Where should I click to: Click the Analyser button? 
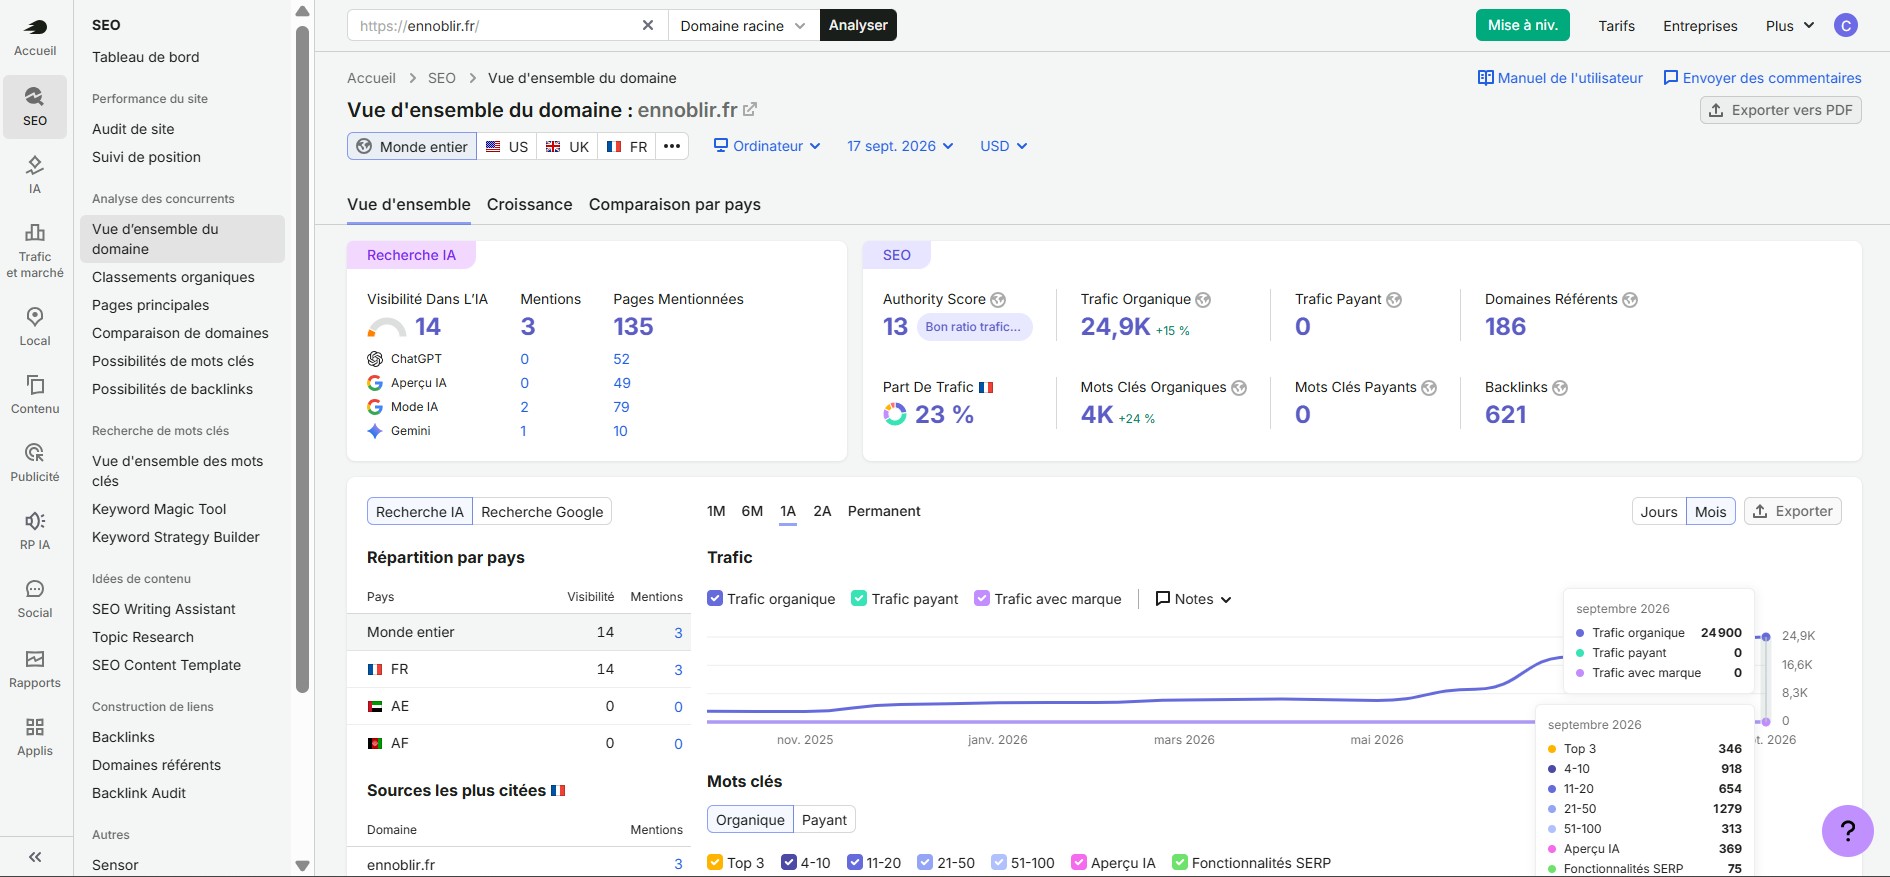click(x=858, y=25)
